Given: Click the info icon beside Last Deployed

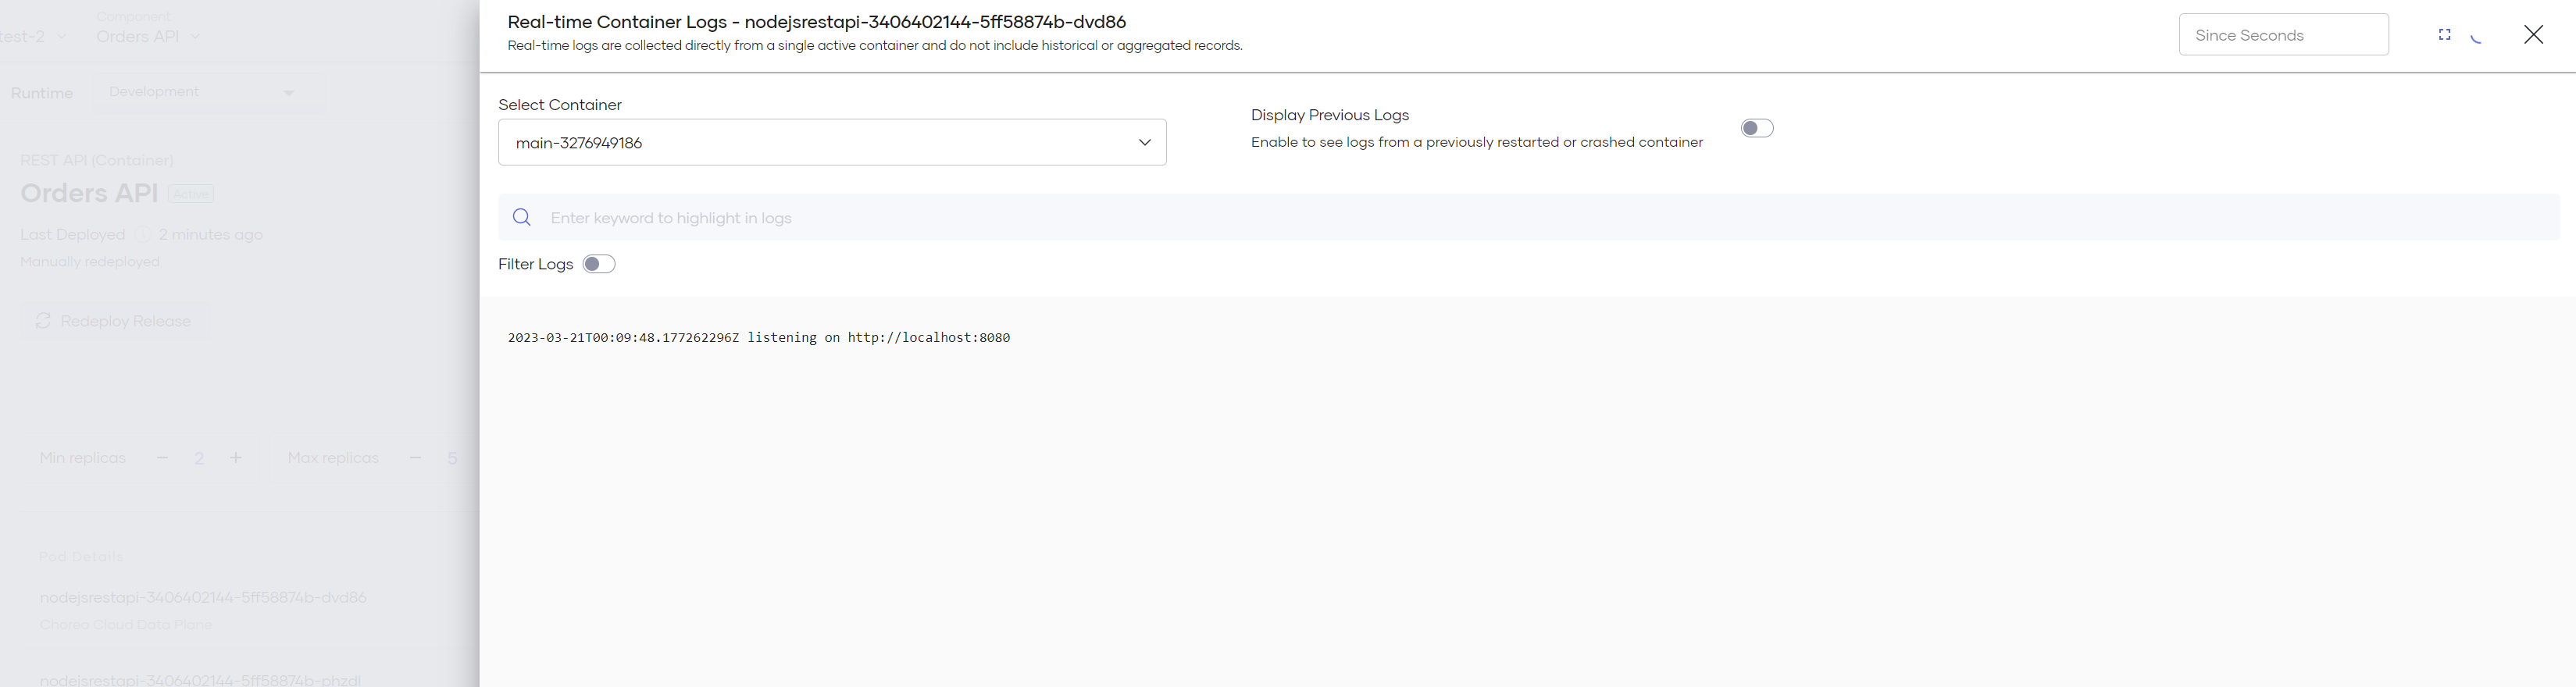Looking at the screenshot, I should 142,235.
